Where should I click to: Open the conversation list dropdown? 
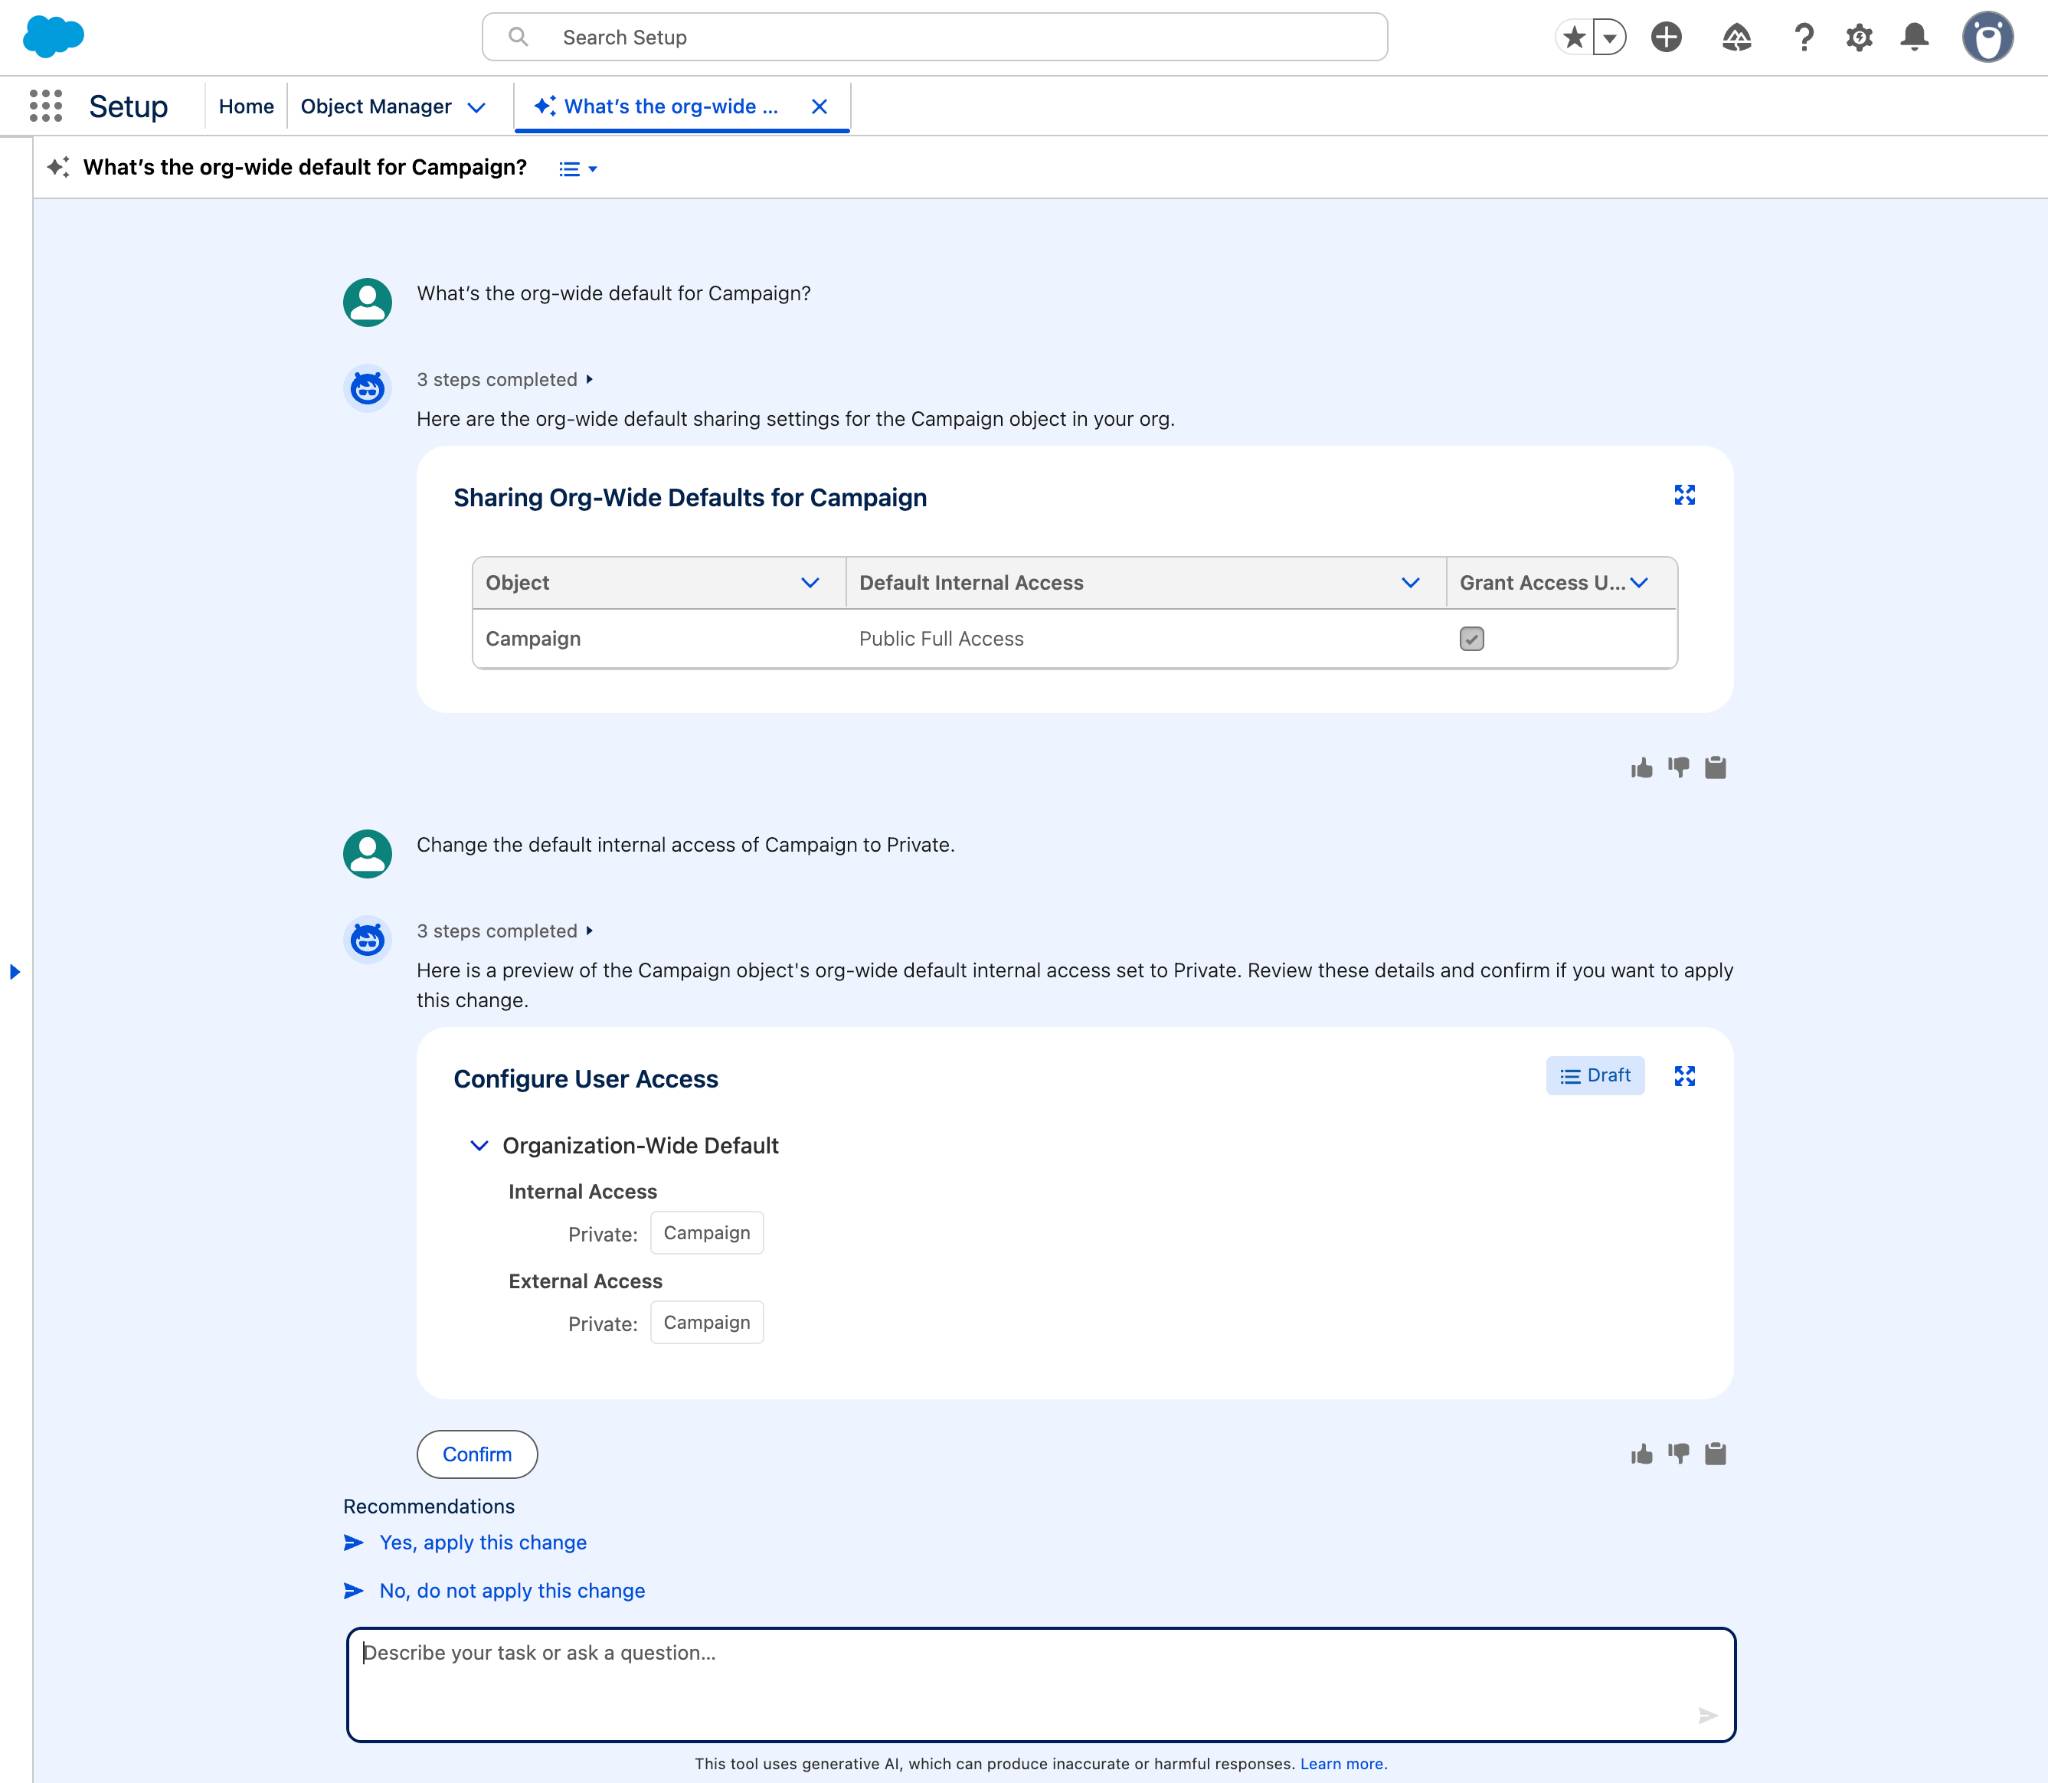pyautogui.click(x=578, y=169)
